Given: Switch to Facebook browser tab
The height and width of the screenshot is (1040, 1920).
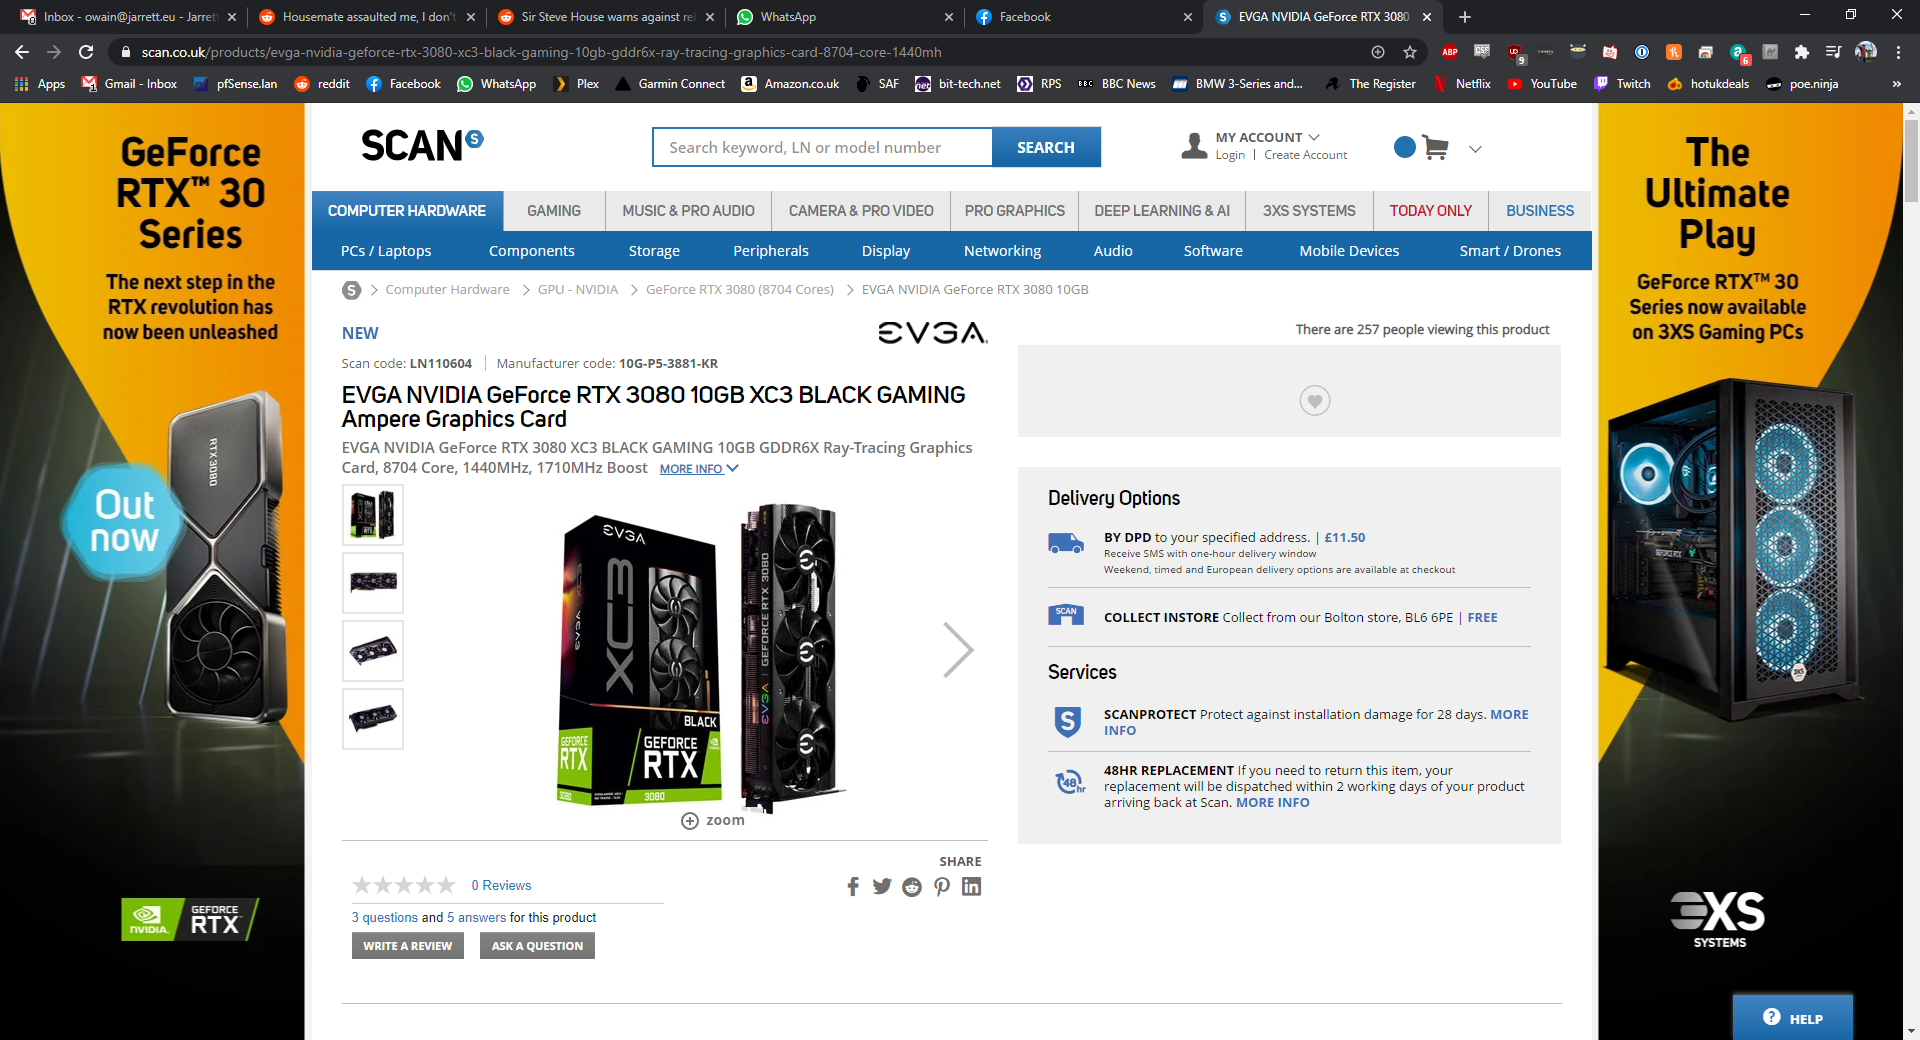Looking at the screenshot, I should tap(1084, 17).
